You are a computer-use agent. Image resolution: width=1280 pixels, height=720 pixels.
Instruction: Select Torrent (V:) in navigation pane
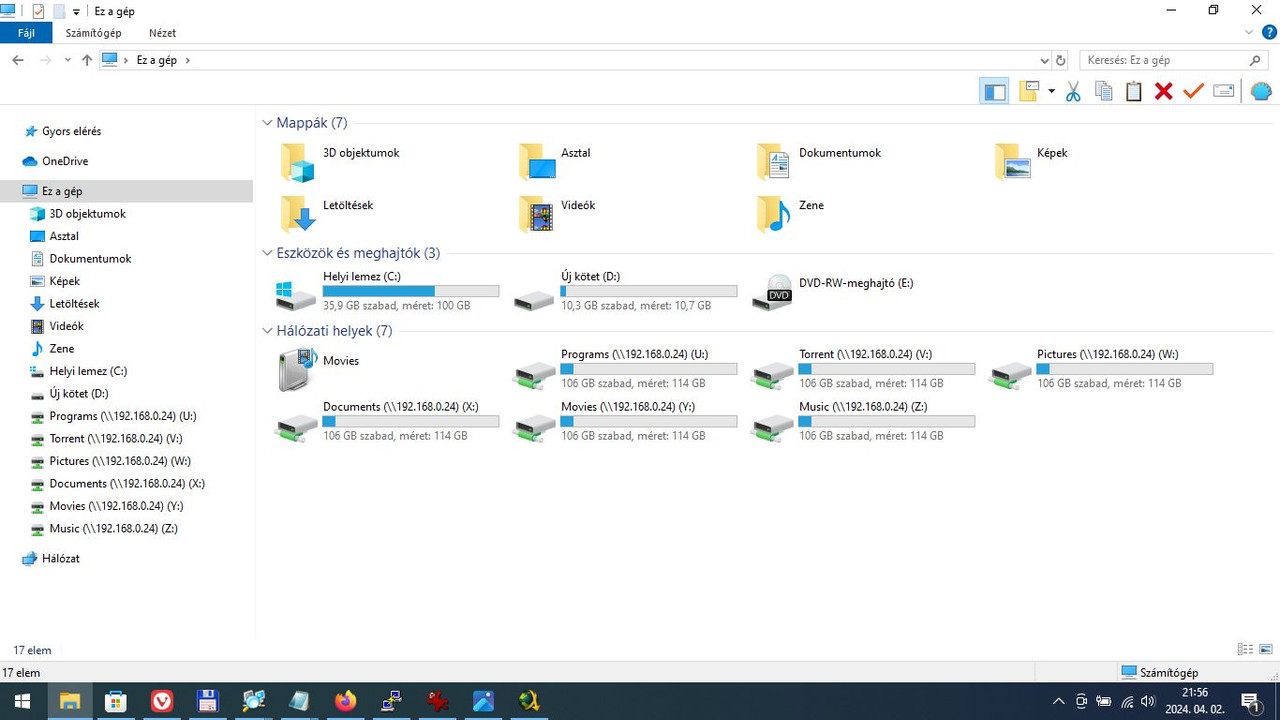click(115, 439)
